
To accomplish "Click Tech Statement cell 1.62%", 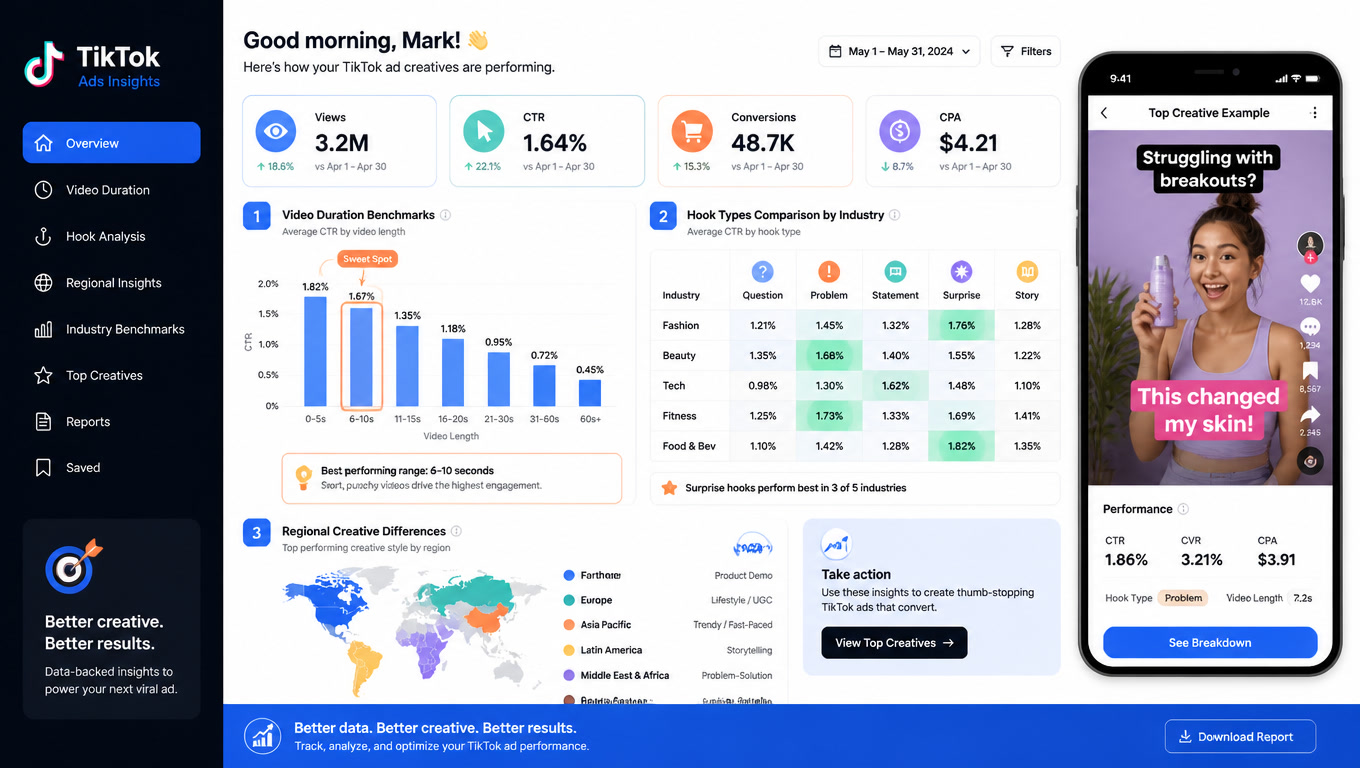I will [895, 386].
